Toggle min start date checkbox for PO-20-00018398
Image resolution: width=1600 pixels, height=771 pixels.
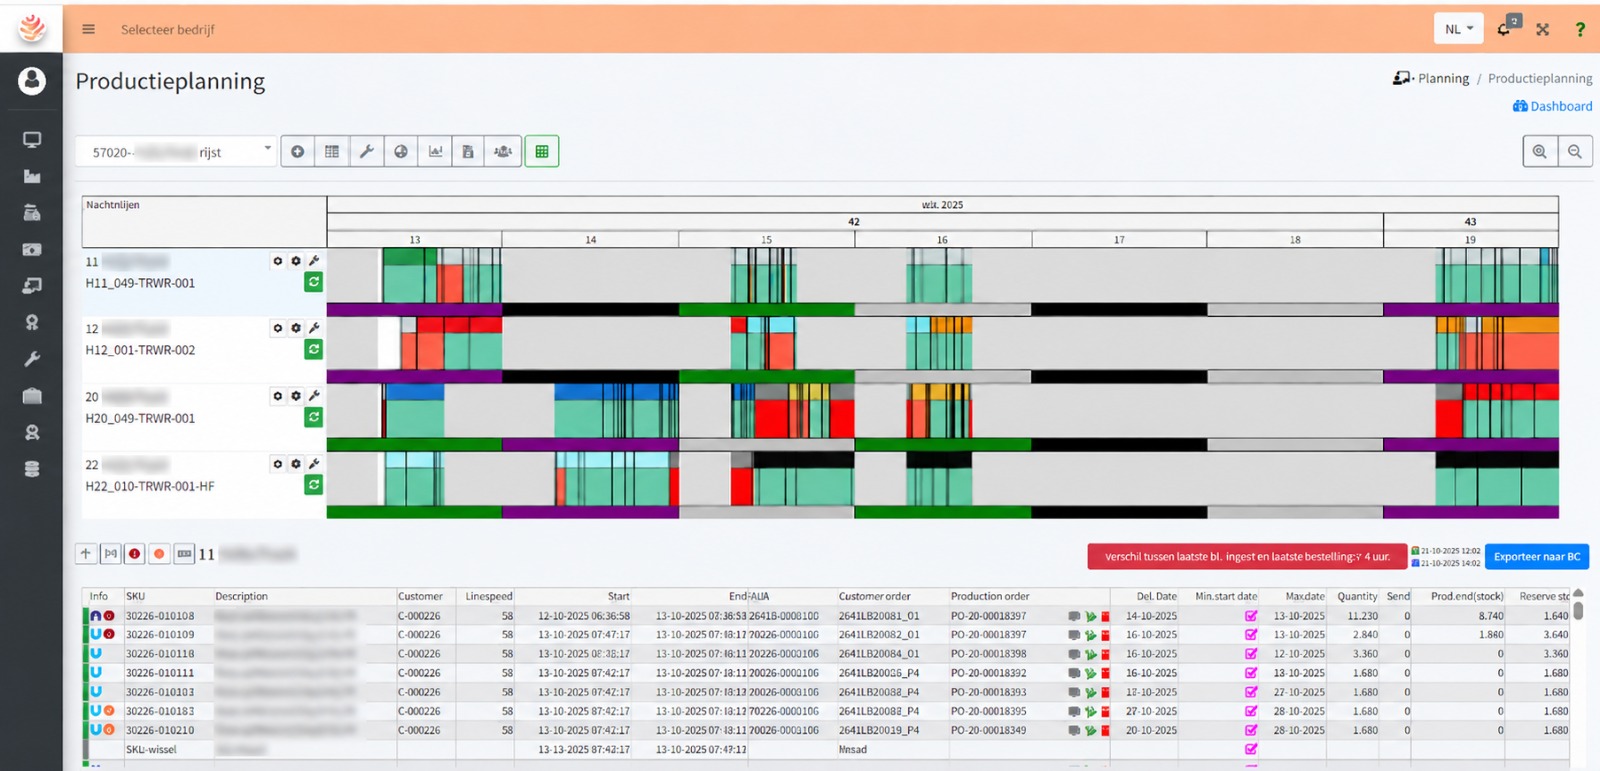coord(1250,654)
